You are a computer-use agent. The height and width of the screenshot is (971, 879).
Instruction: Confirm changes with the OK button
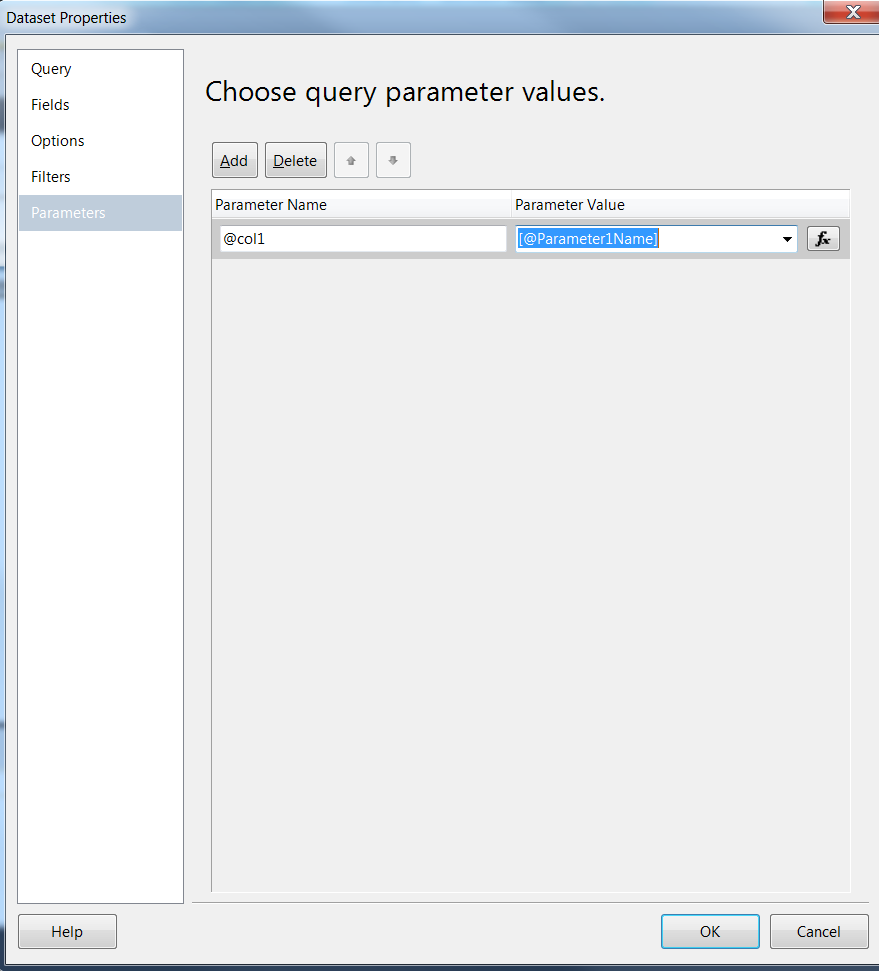[710, 931]
